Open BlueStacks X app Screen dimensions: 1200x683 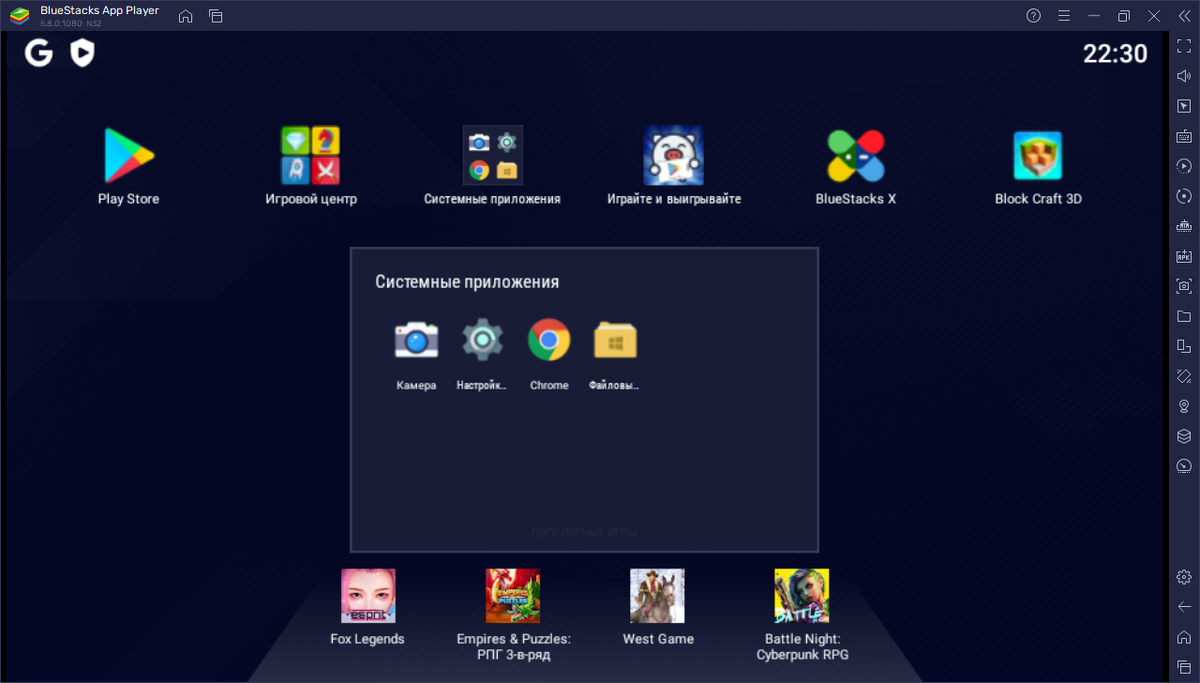tap(856, 156)
